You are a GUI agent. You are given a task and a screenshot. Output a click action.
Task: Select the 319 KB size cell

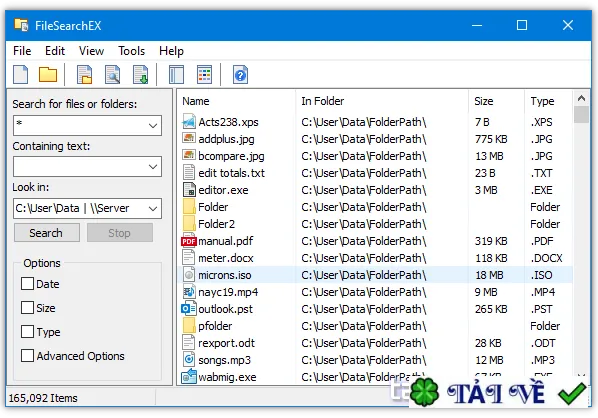click(491, 241)
